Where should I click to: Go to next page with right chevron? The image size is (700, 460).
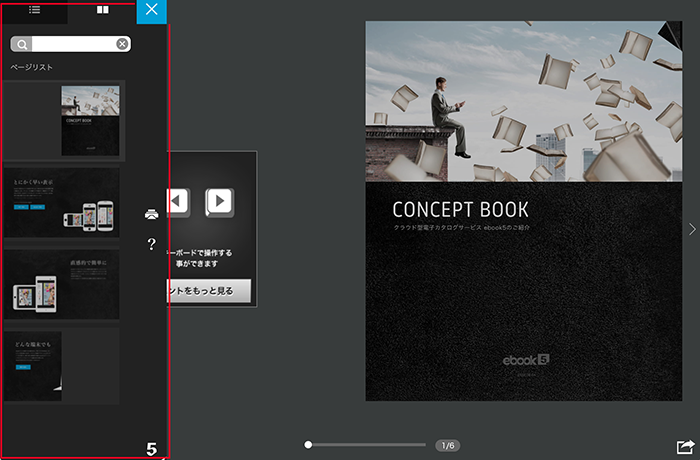pos(692,229)
